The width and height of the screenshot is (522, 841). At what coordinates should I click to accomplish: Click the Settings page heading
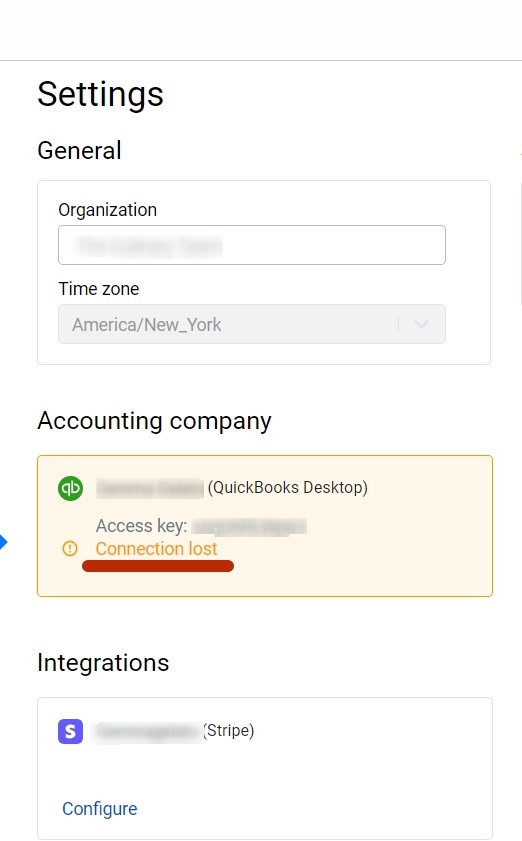(100, 94)
